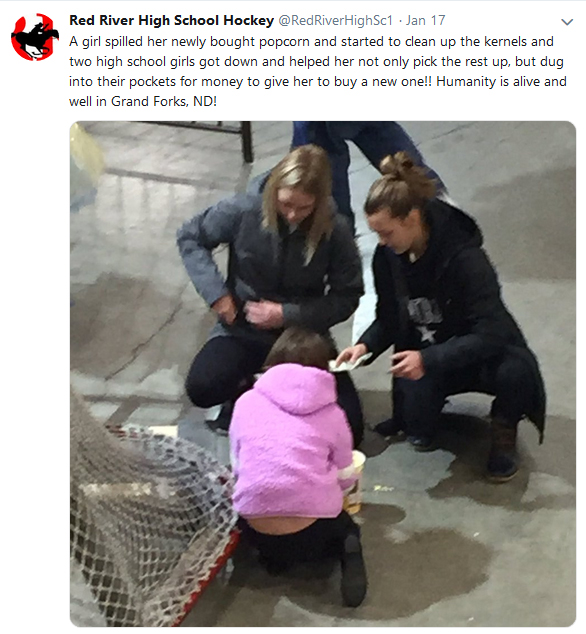Select the tweet text starting 'A girl spilled'
Viewport: 586px width, 634px height.
(318, 71)
